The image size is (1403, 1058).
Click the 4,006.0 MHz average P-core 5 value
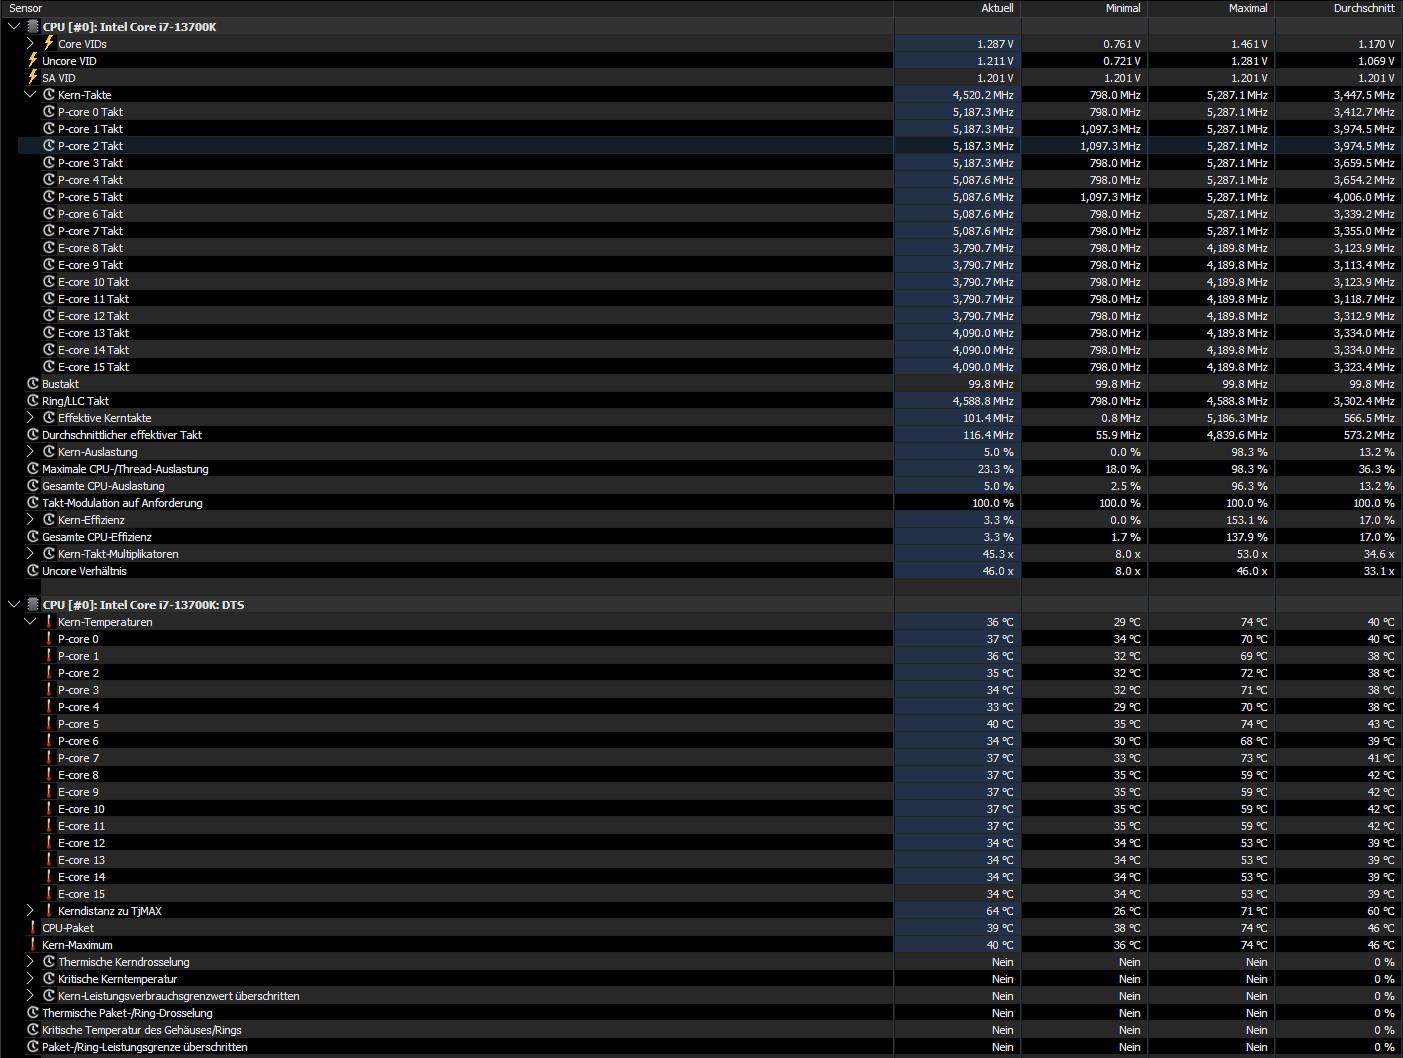tap(1364, 197)
